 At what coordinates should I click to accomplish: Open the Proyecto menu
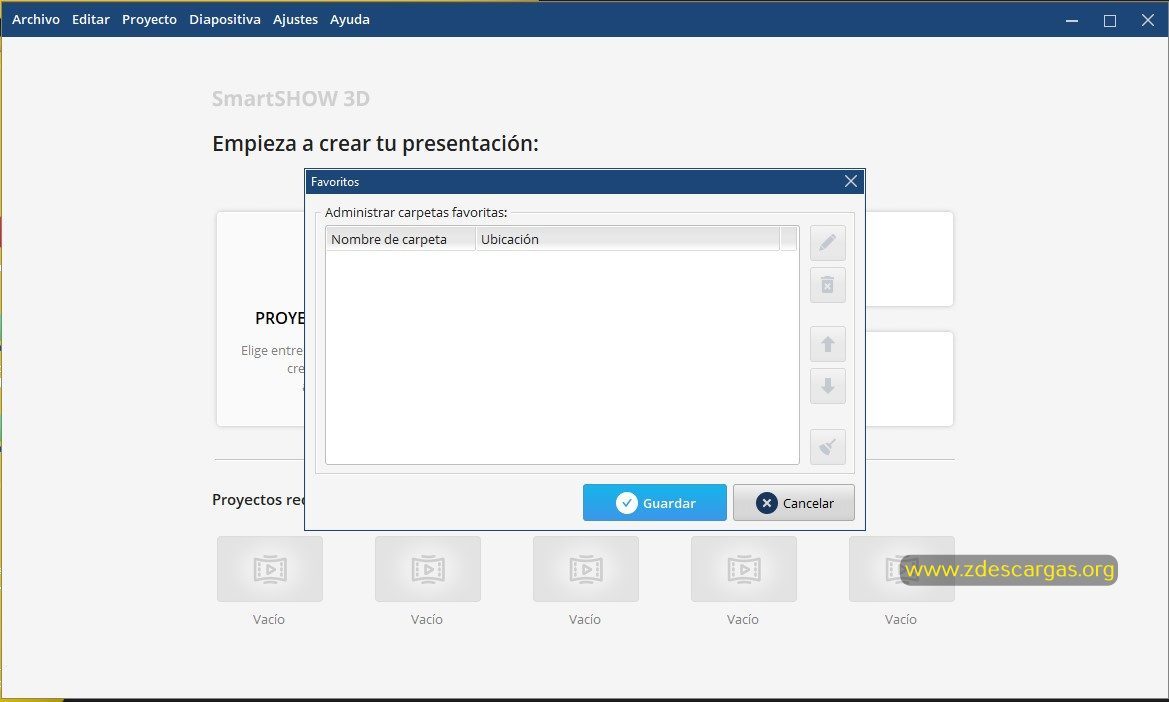[149, 19]
